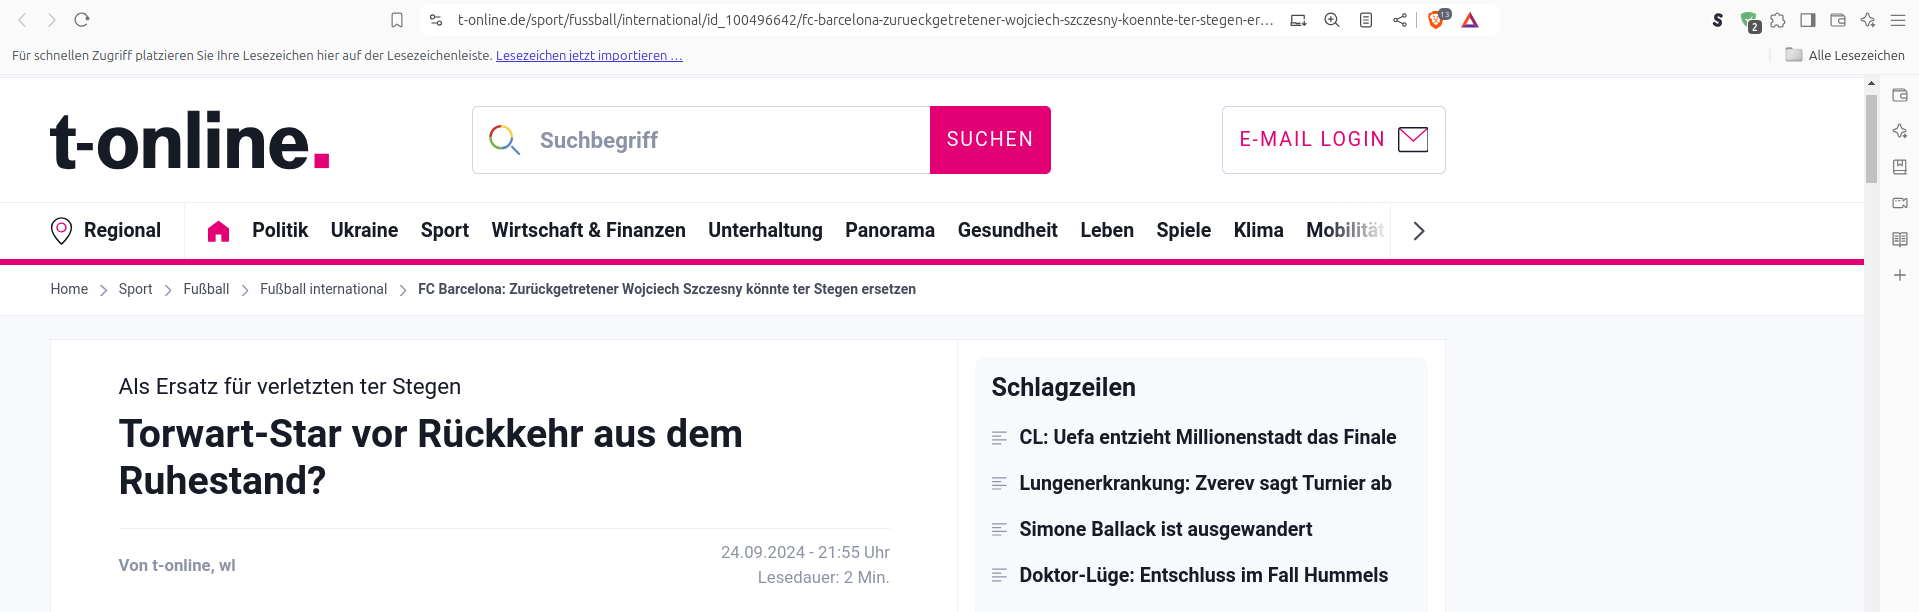Go to the pink home icon in navigation
Screen dimensions: 1919x612
point(218,231)
